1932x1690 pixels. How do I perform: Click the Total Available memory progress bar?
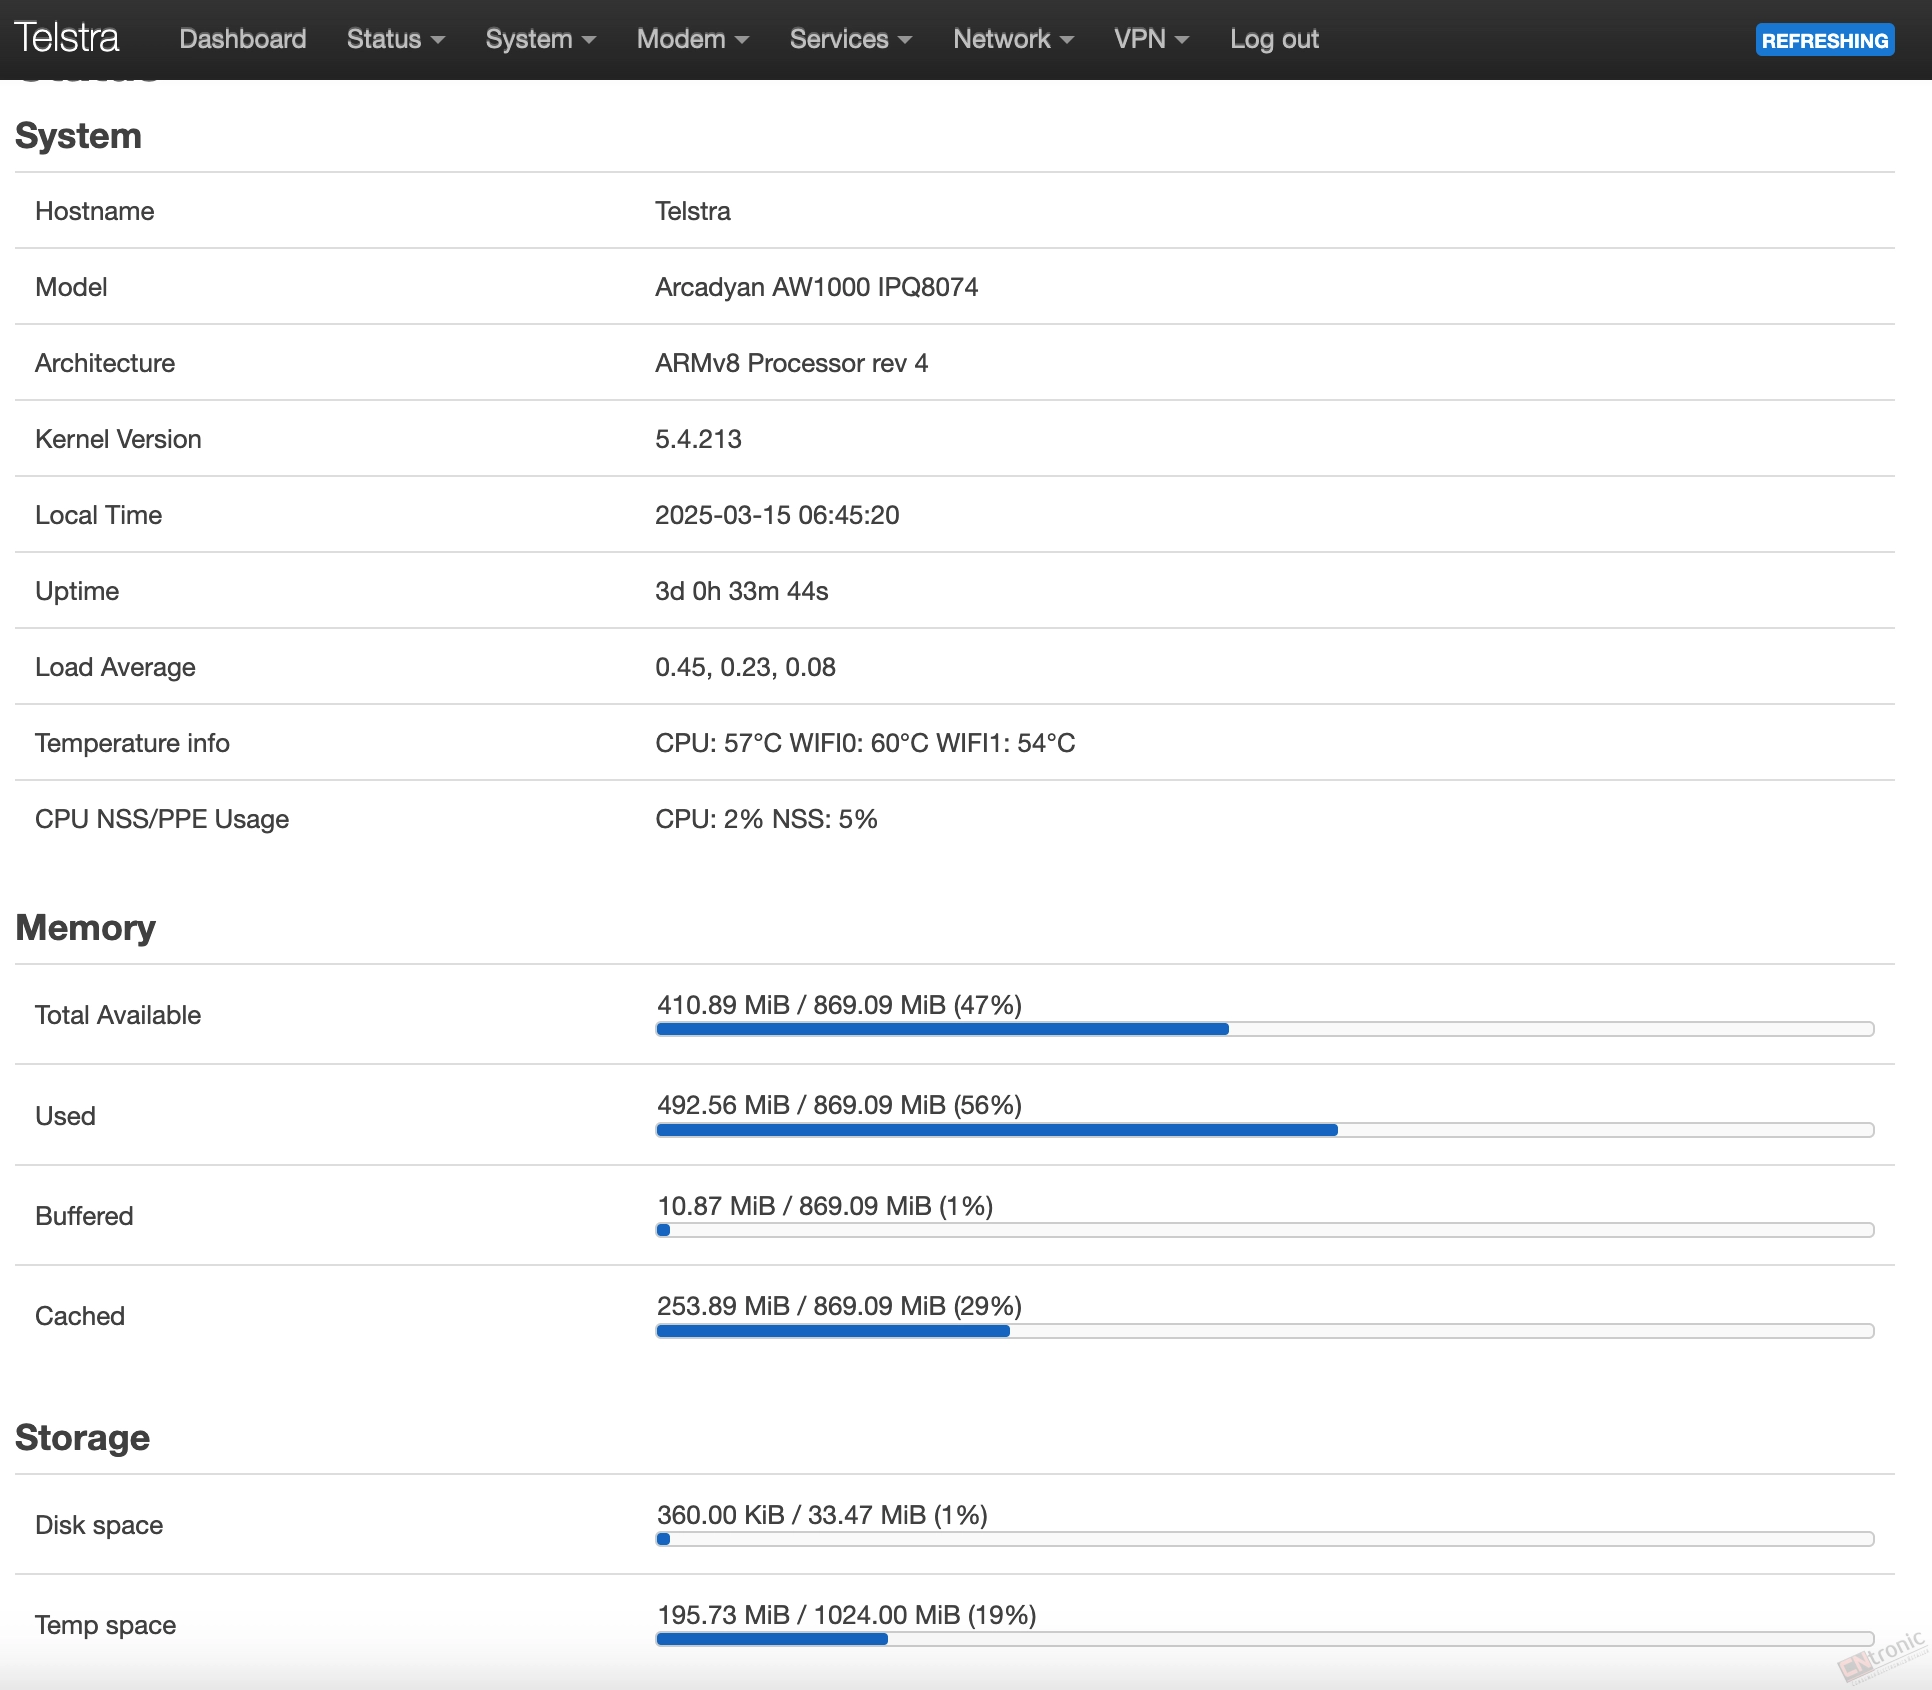[x=1265, y=1029]
